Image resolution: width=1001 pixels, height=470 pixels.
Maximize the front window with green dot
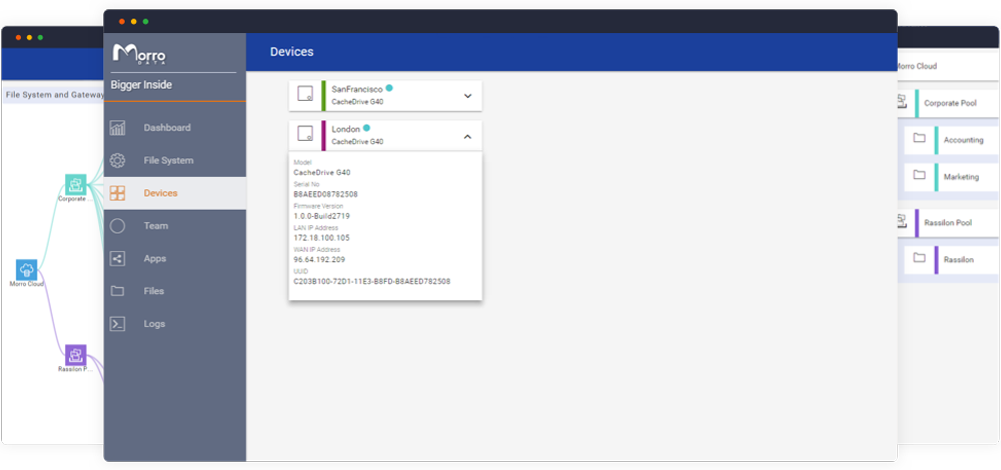[x=146, y=22]
